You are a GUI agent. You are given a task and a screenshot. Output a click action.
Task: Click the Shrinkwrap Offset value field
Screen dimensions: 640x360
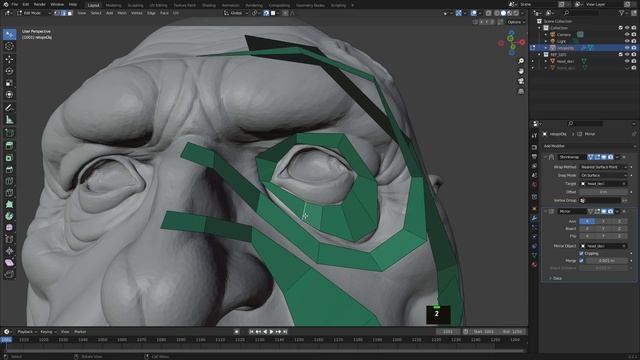click(x=603, y=192)
